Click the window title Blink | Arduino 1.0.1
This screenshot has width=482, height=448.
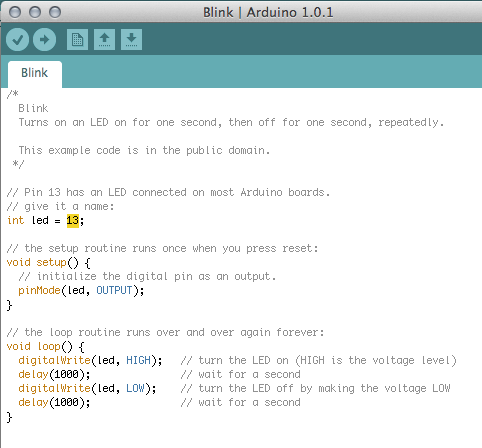click(268, 13)
